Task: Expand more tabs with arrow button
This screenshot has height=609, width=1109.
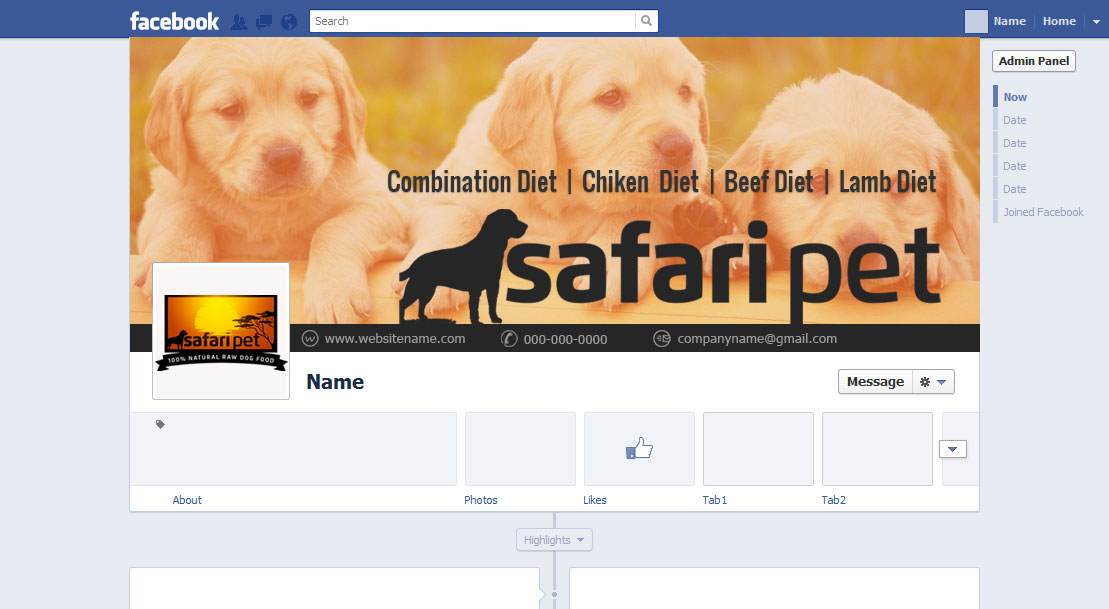Action: pyautogui.click(x=952, y=449)
